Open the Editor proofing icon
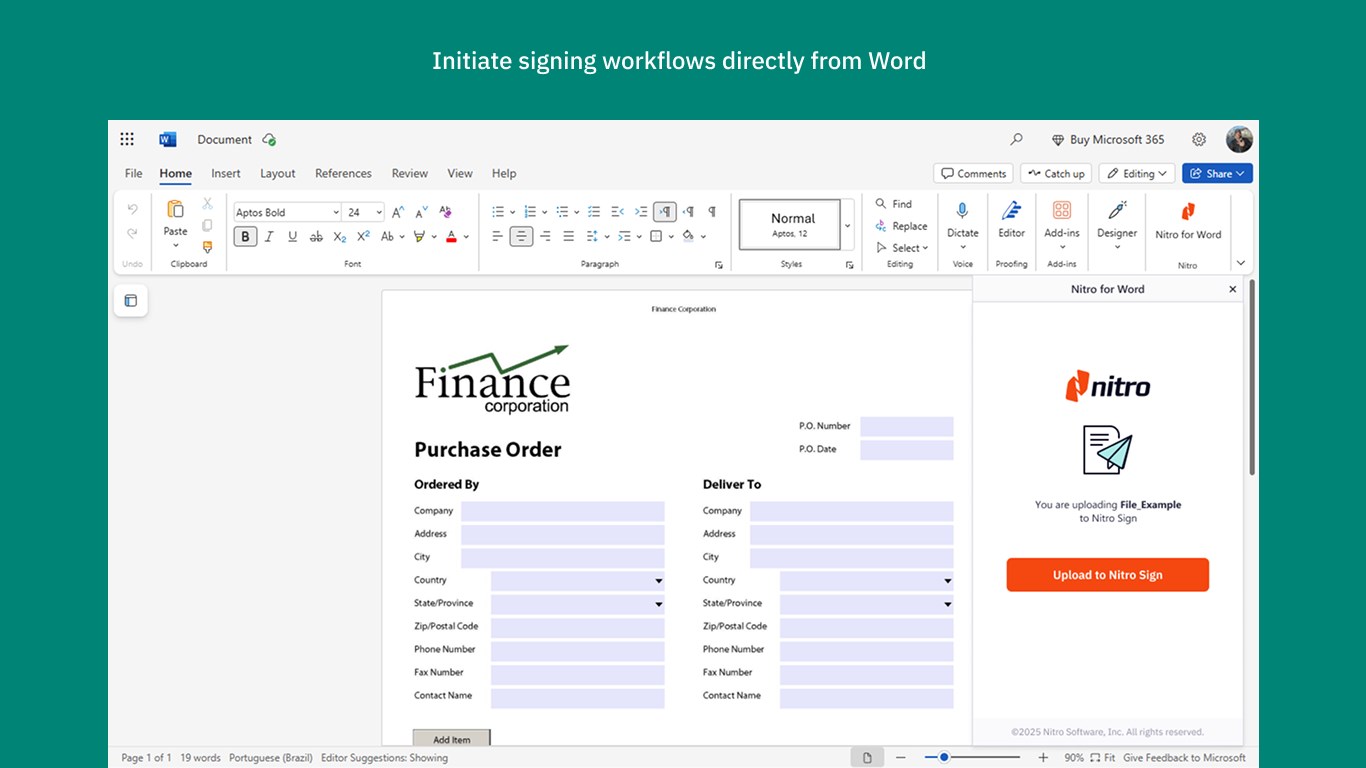1366x768 pixels. click(1011, 210)
